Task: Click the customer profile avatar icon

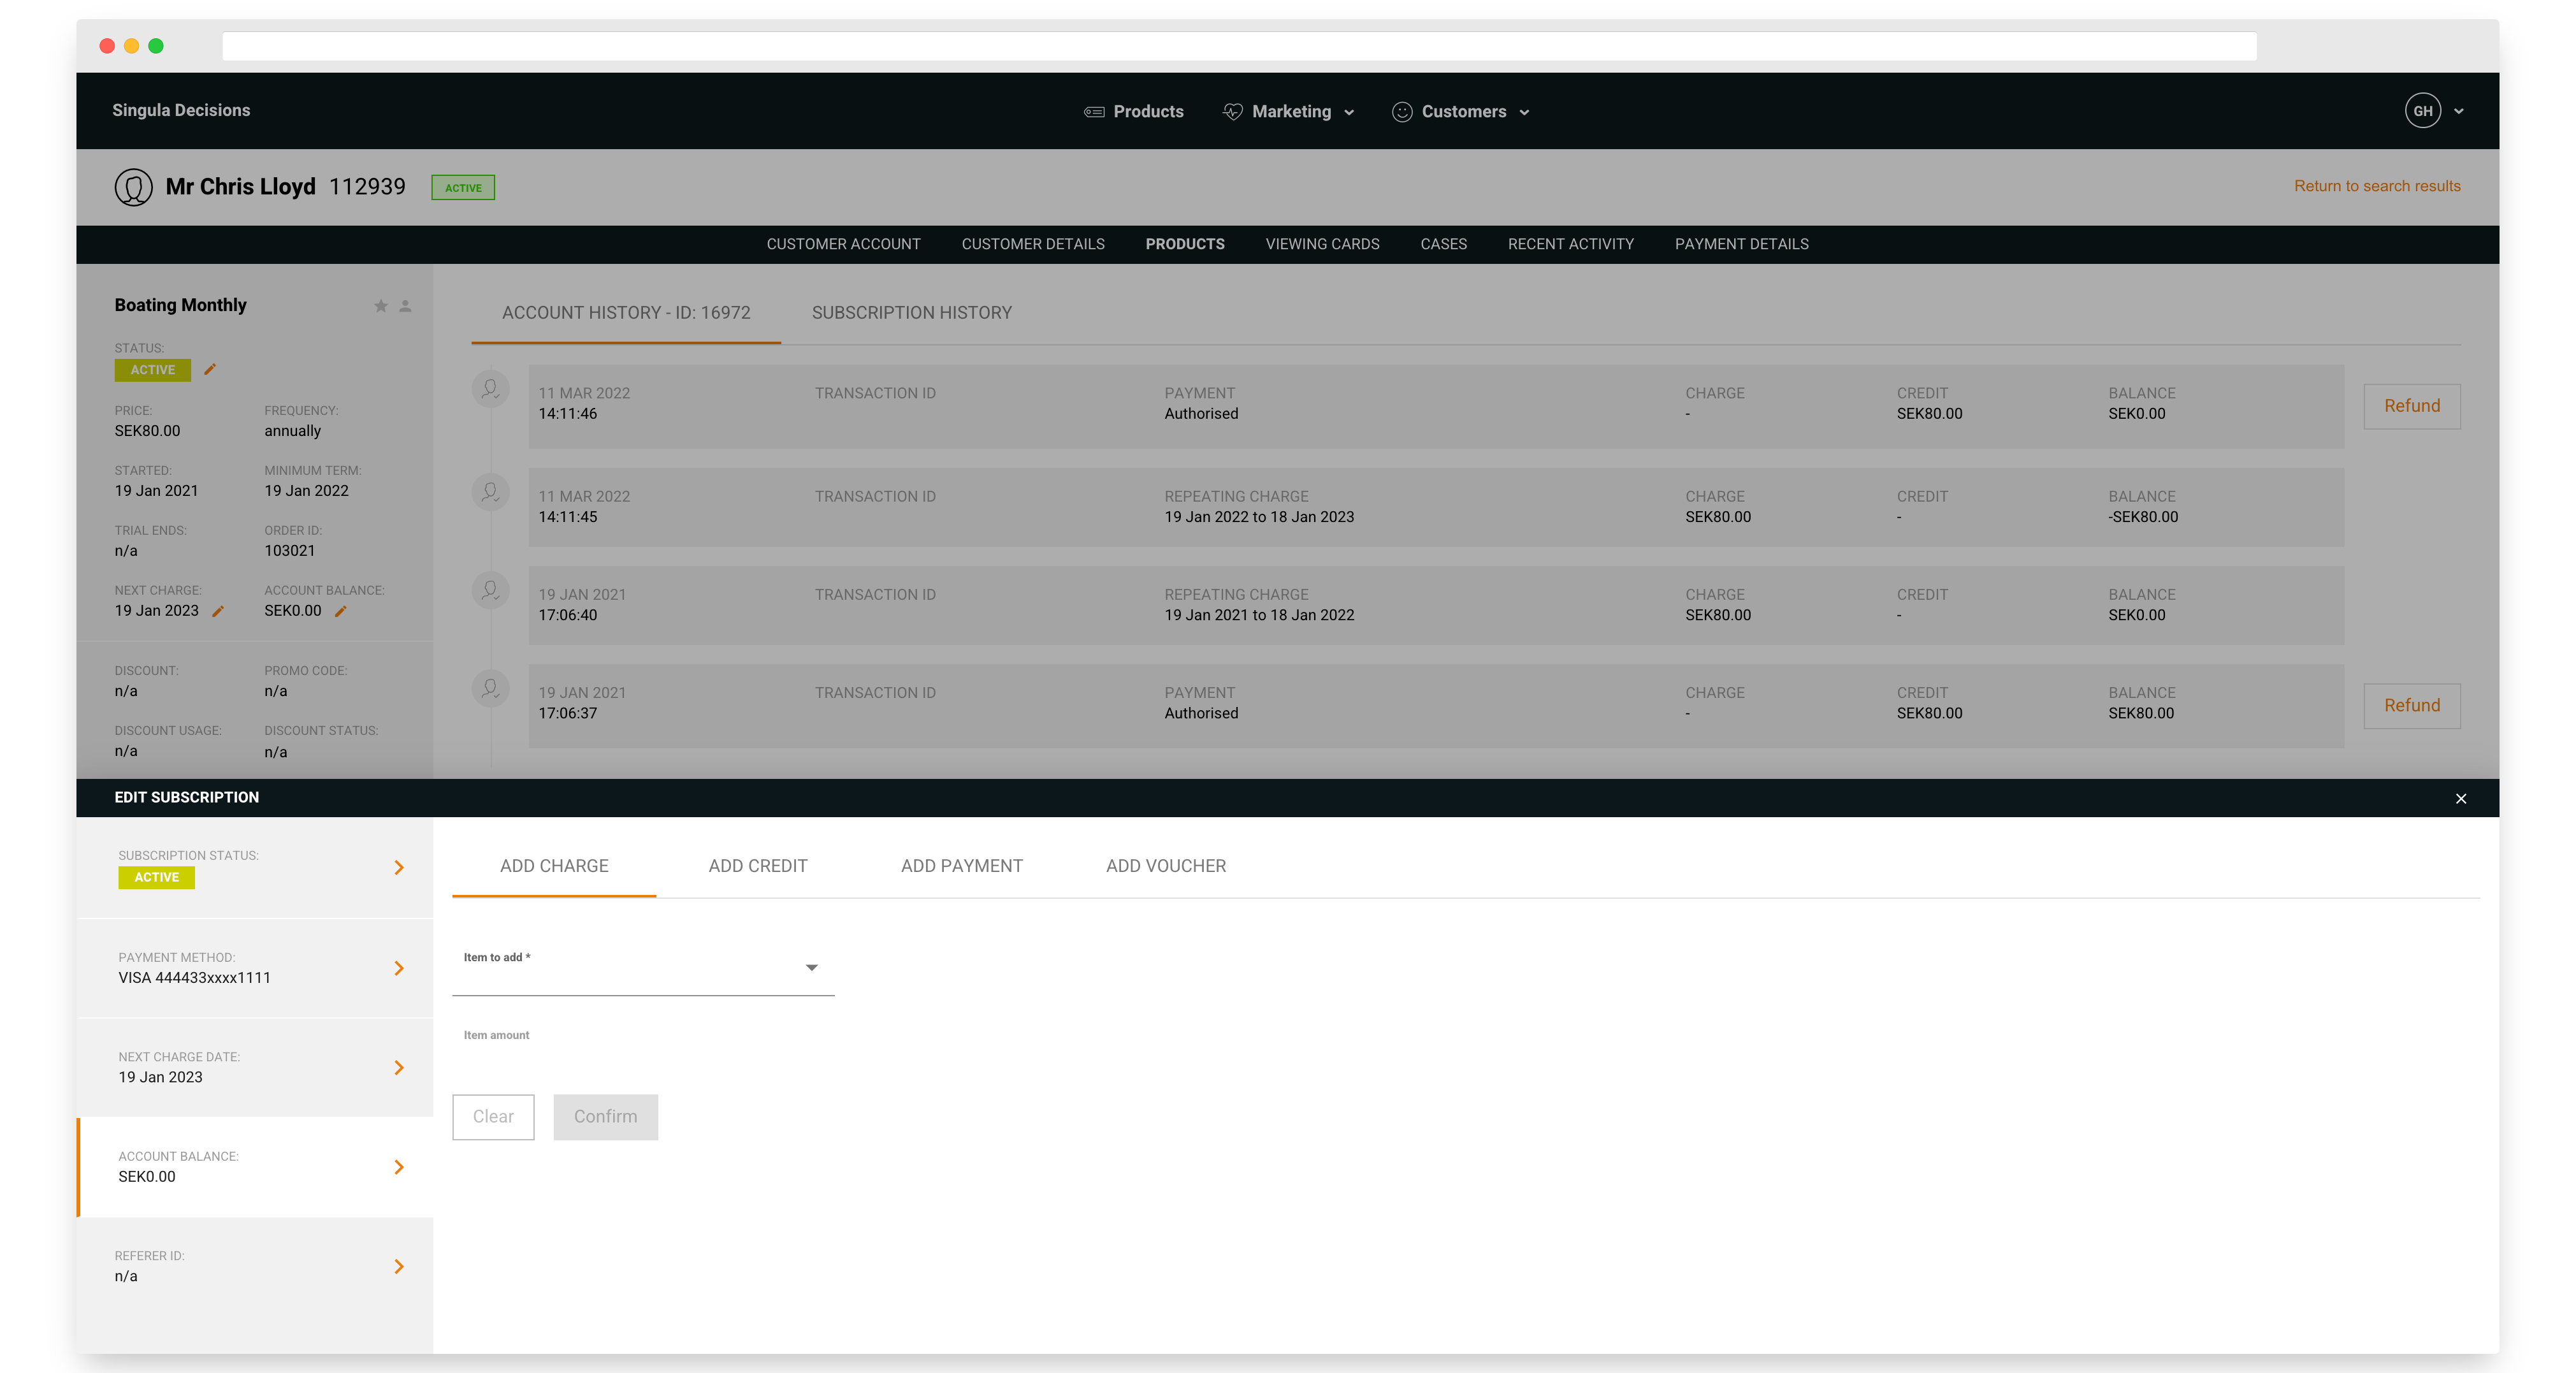Action: coord(133,187)
